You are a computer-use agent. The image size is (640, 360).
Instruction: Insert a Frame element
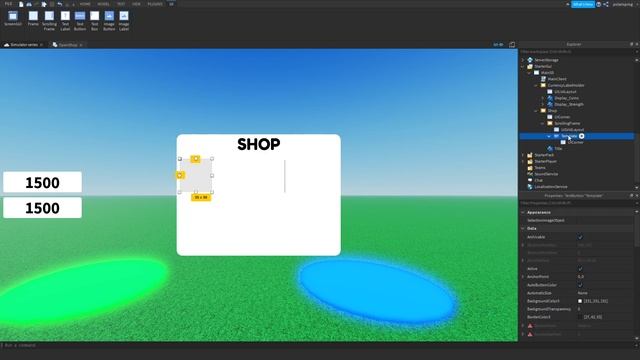coord(33,19)
